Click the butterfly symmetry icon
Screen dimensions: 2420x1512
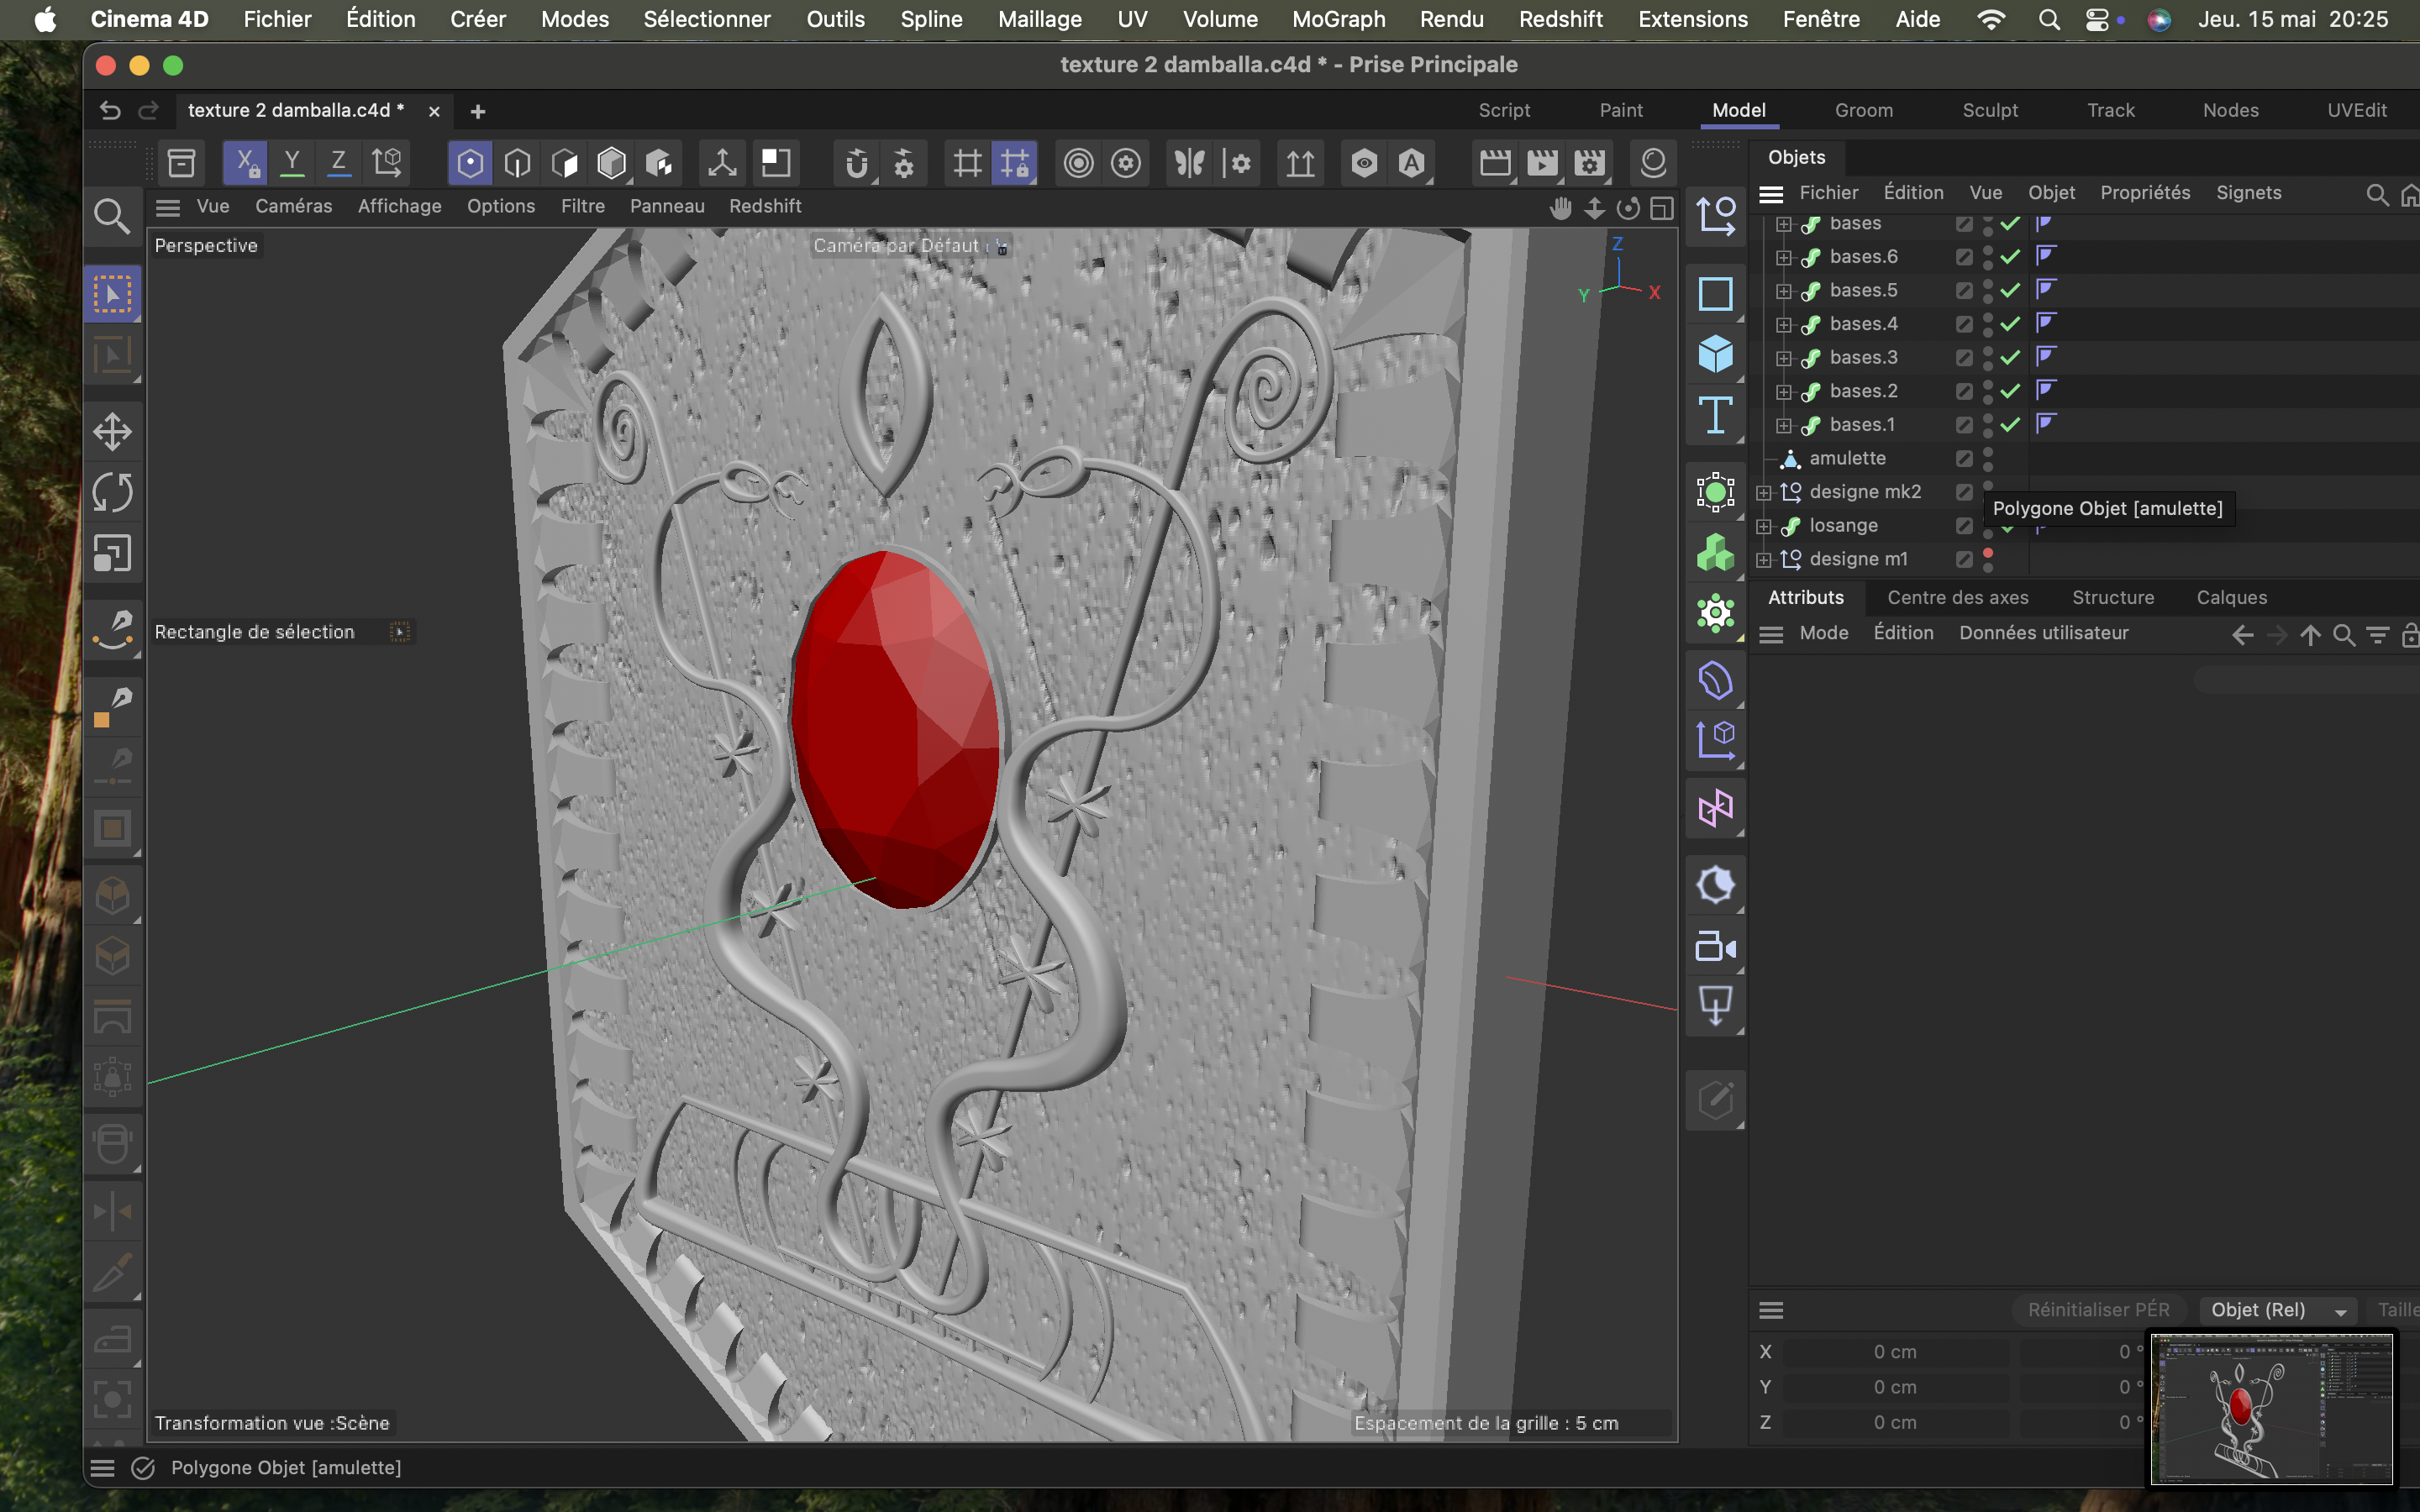click(1189, 162)
